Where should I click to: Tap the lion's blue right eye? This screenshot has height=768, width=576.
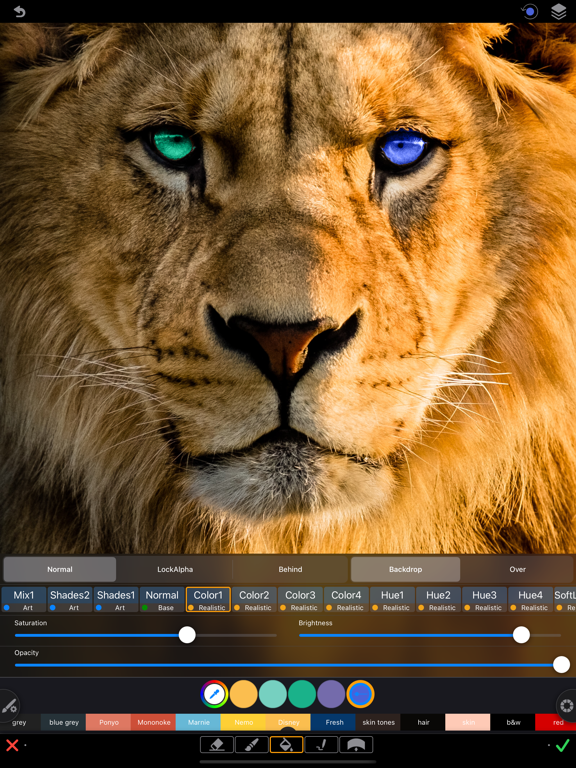(403, 148)
